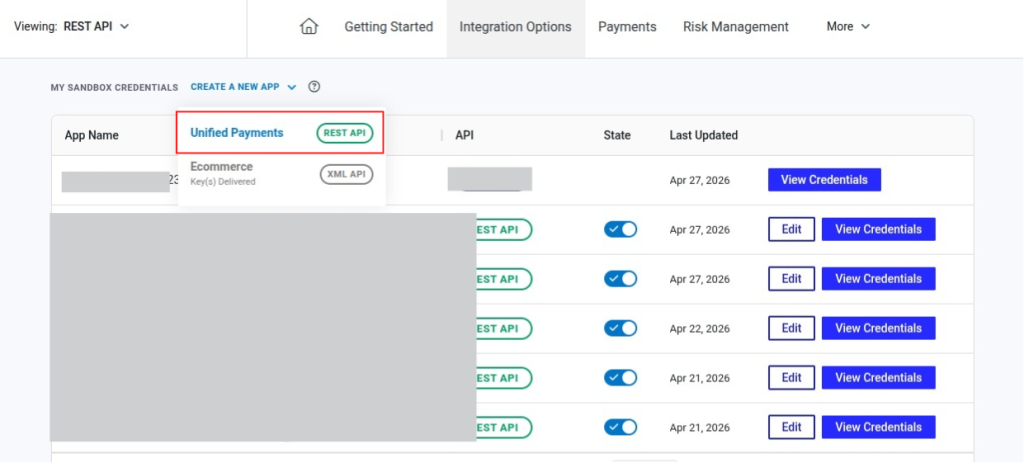1024x463 pixels.
Task: Click View Credentials in the first Apr 21, 2026 row
Action: point(878,378)
